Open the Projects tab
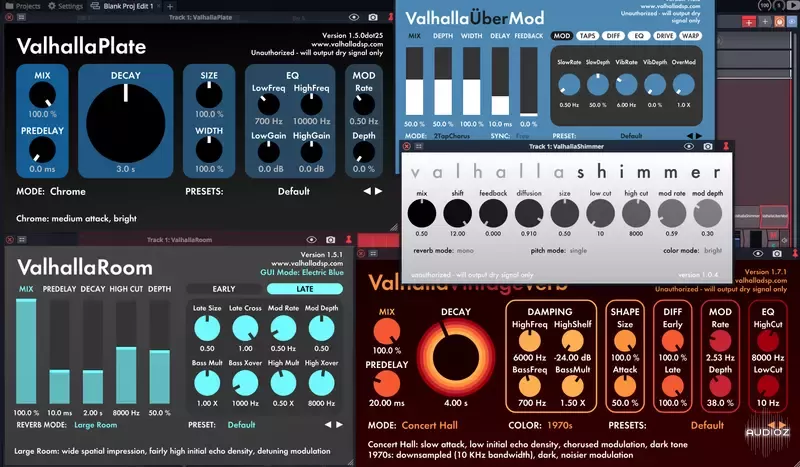This screenshot has height=467, width=800. pyautogui.click(x=23, y=6)
